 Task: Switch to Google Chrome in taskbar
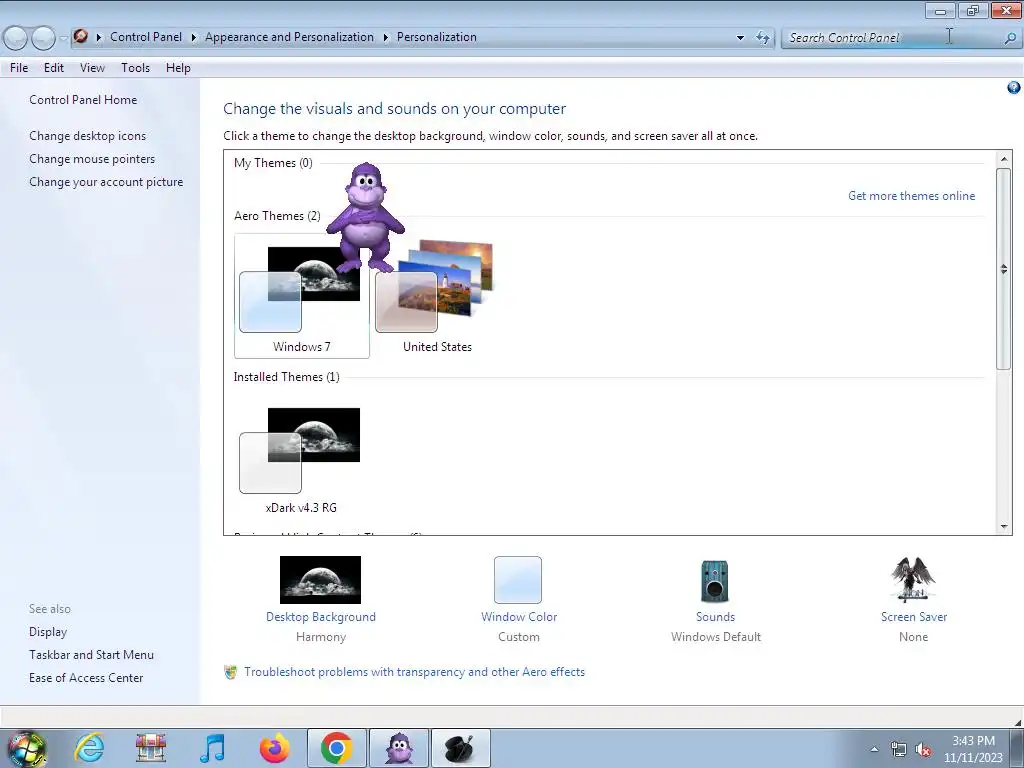tap(337, 748)
